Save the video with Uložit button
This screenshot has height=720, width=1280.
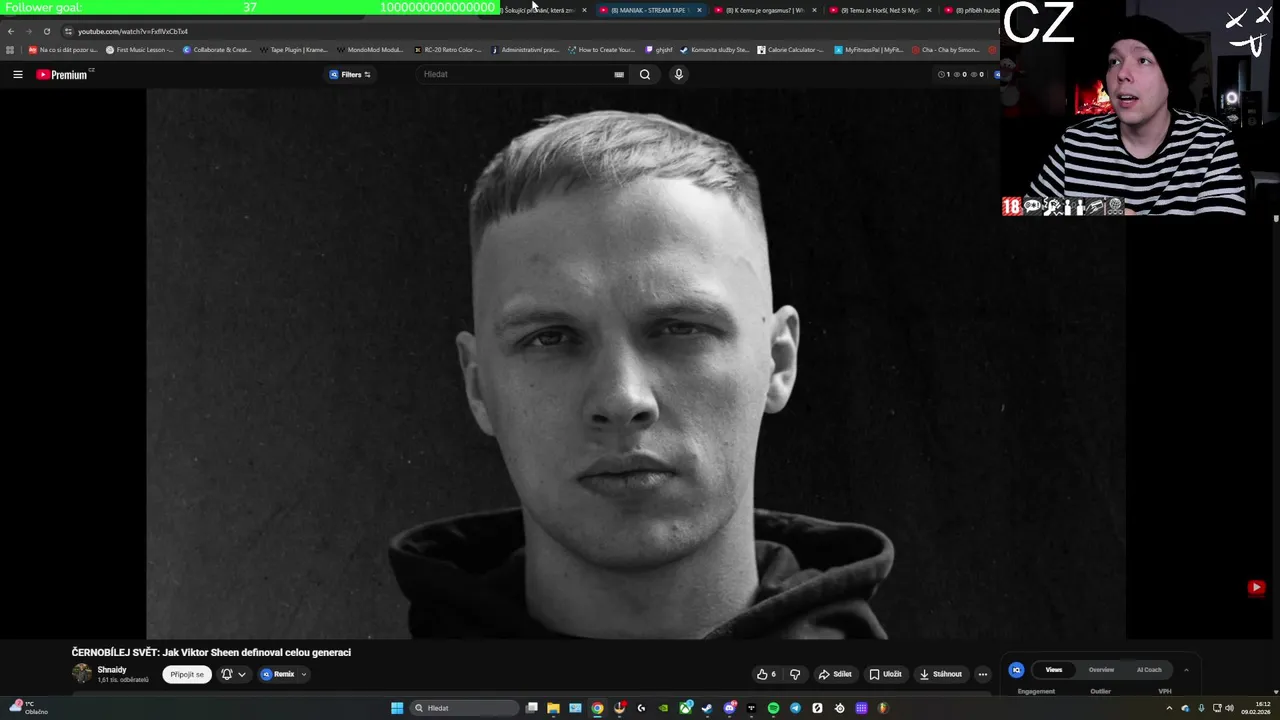click(x=885, y=674)
